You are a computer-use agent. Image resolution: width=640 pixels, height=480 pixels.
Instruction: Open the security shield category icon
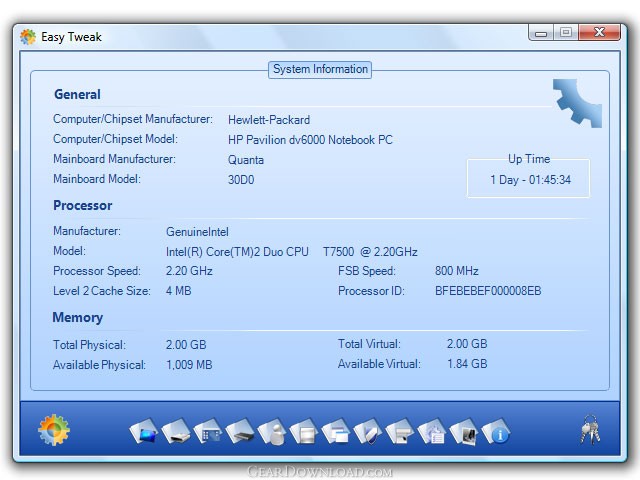tap(368, 431)
